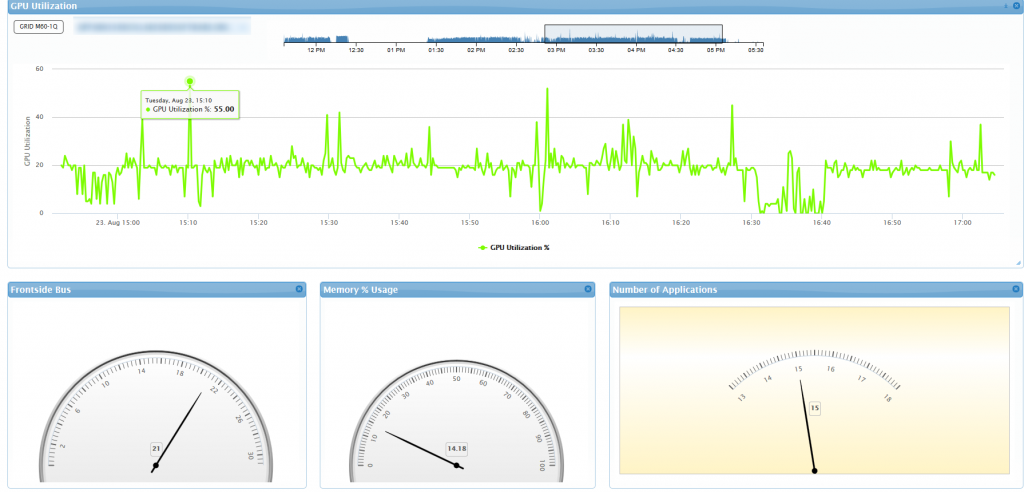Click the GPU Utilization panel title

44,6
